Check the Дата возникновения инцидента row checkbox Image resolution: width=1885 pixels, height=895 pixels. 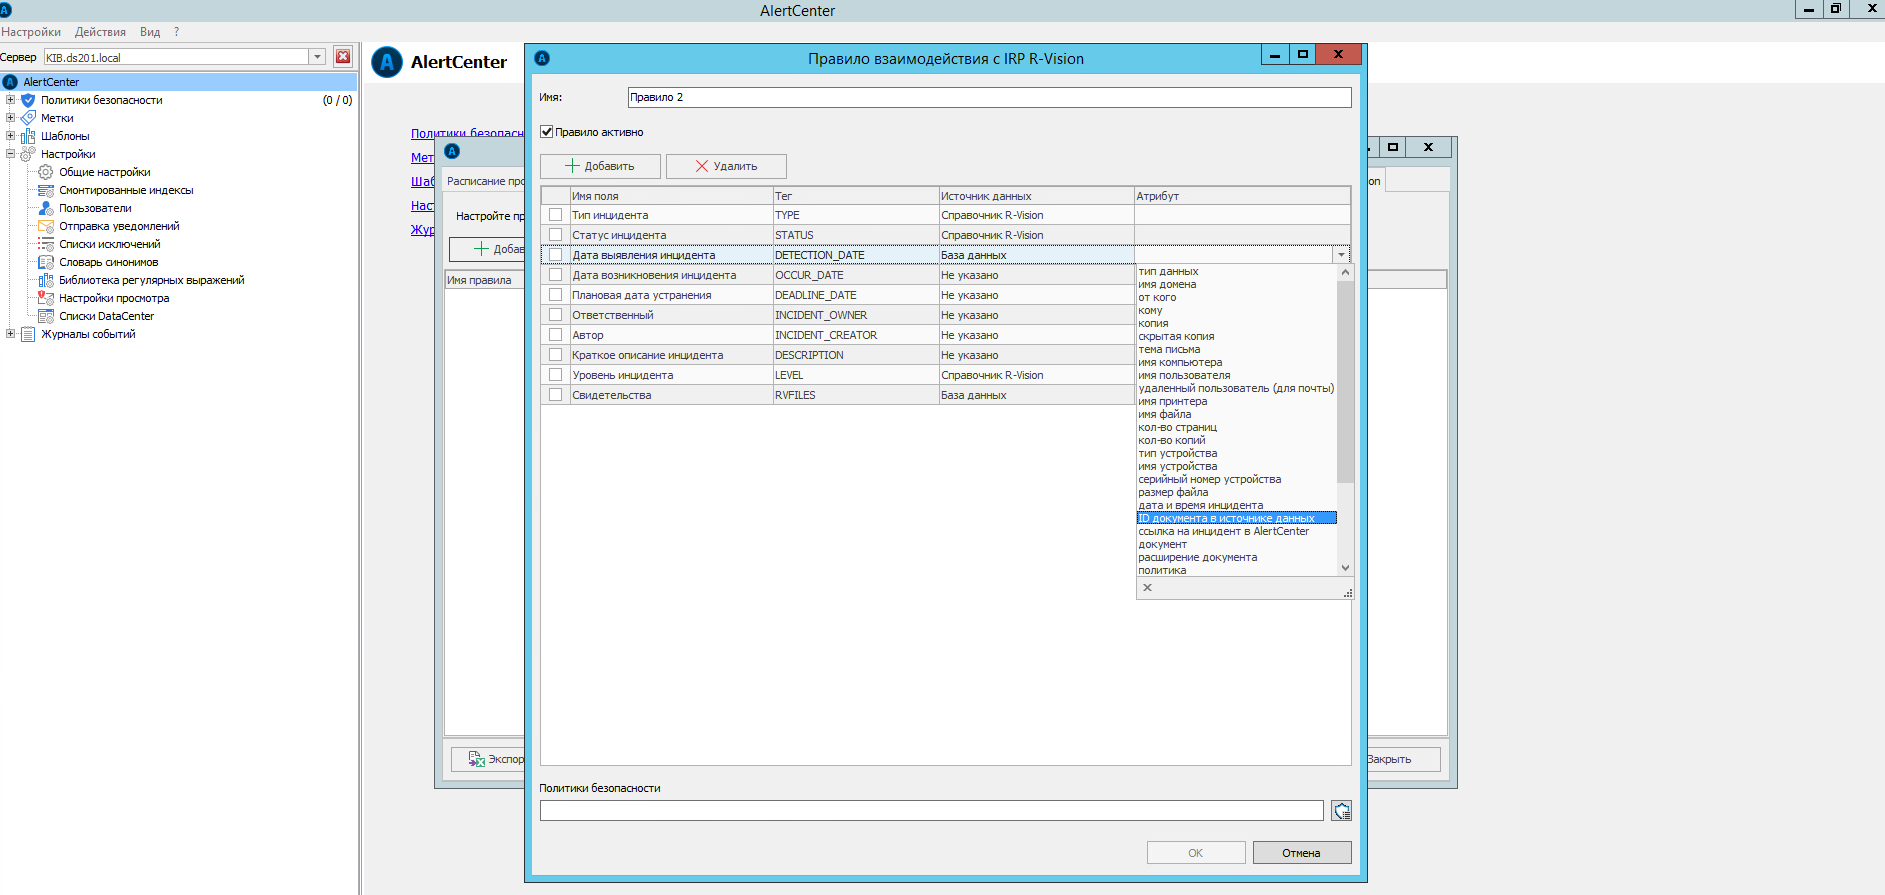pos(556,275)
